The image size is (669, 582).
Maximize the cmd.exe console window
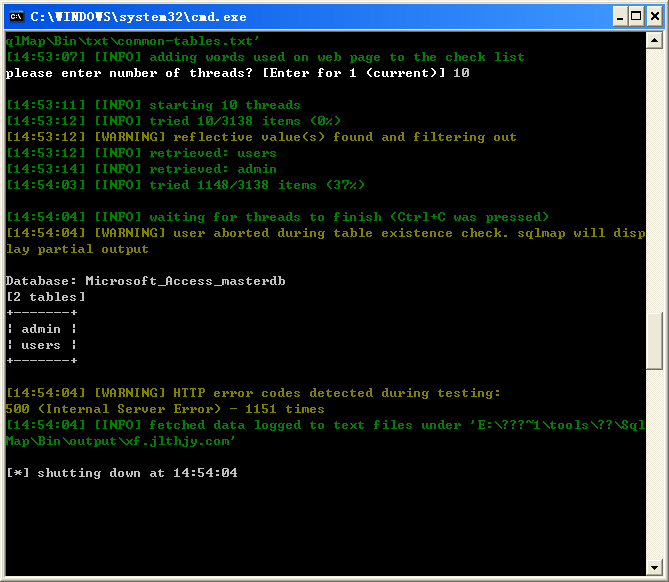point(636,17)
